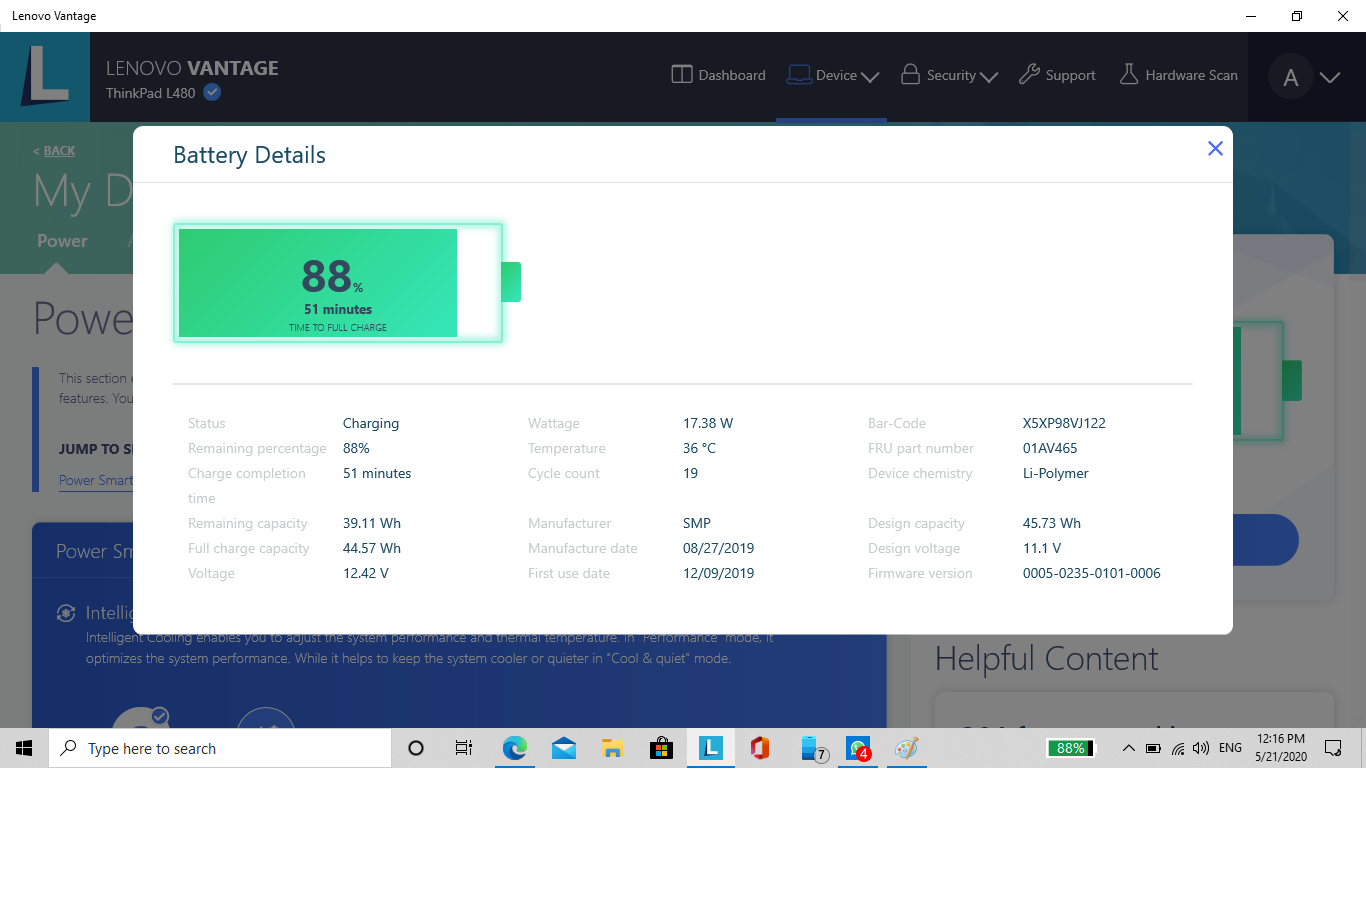Click the Intelligent Cooling icon

tap(66, 613)
